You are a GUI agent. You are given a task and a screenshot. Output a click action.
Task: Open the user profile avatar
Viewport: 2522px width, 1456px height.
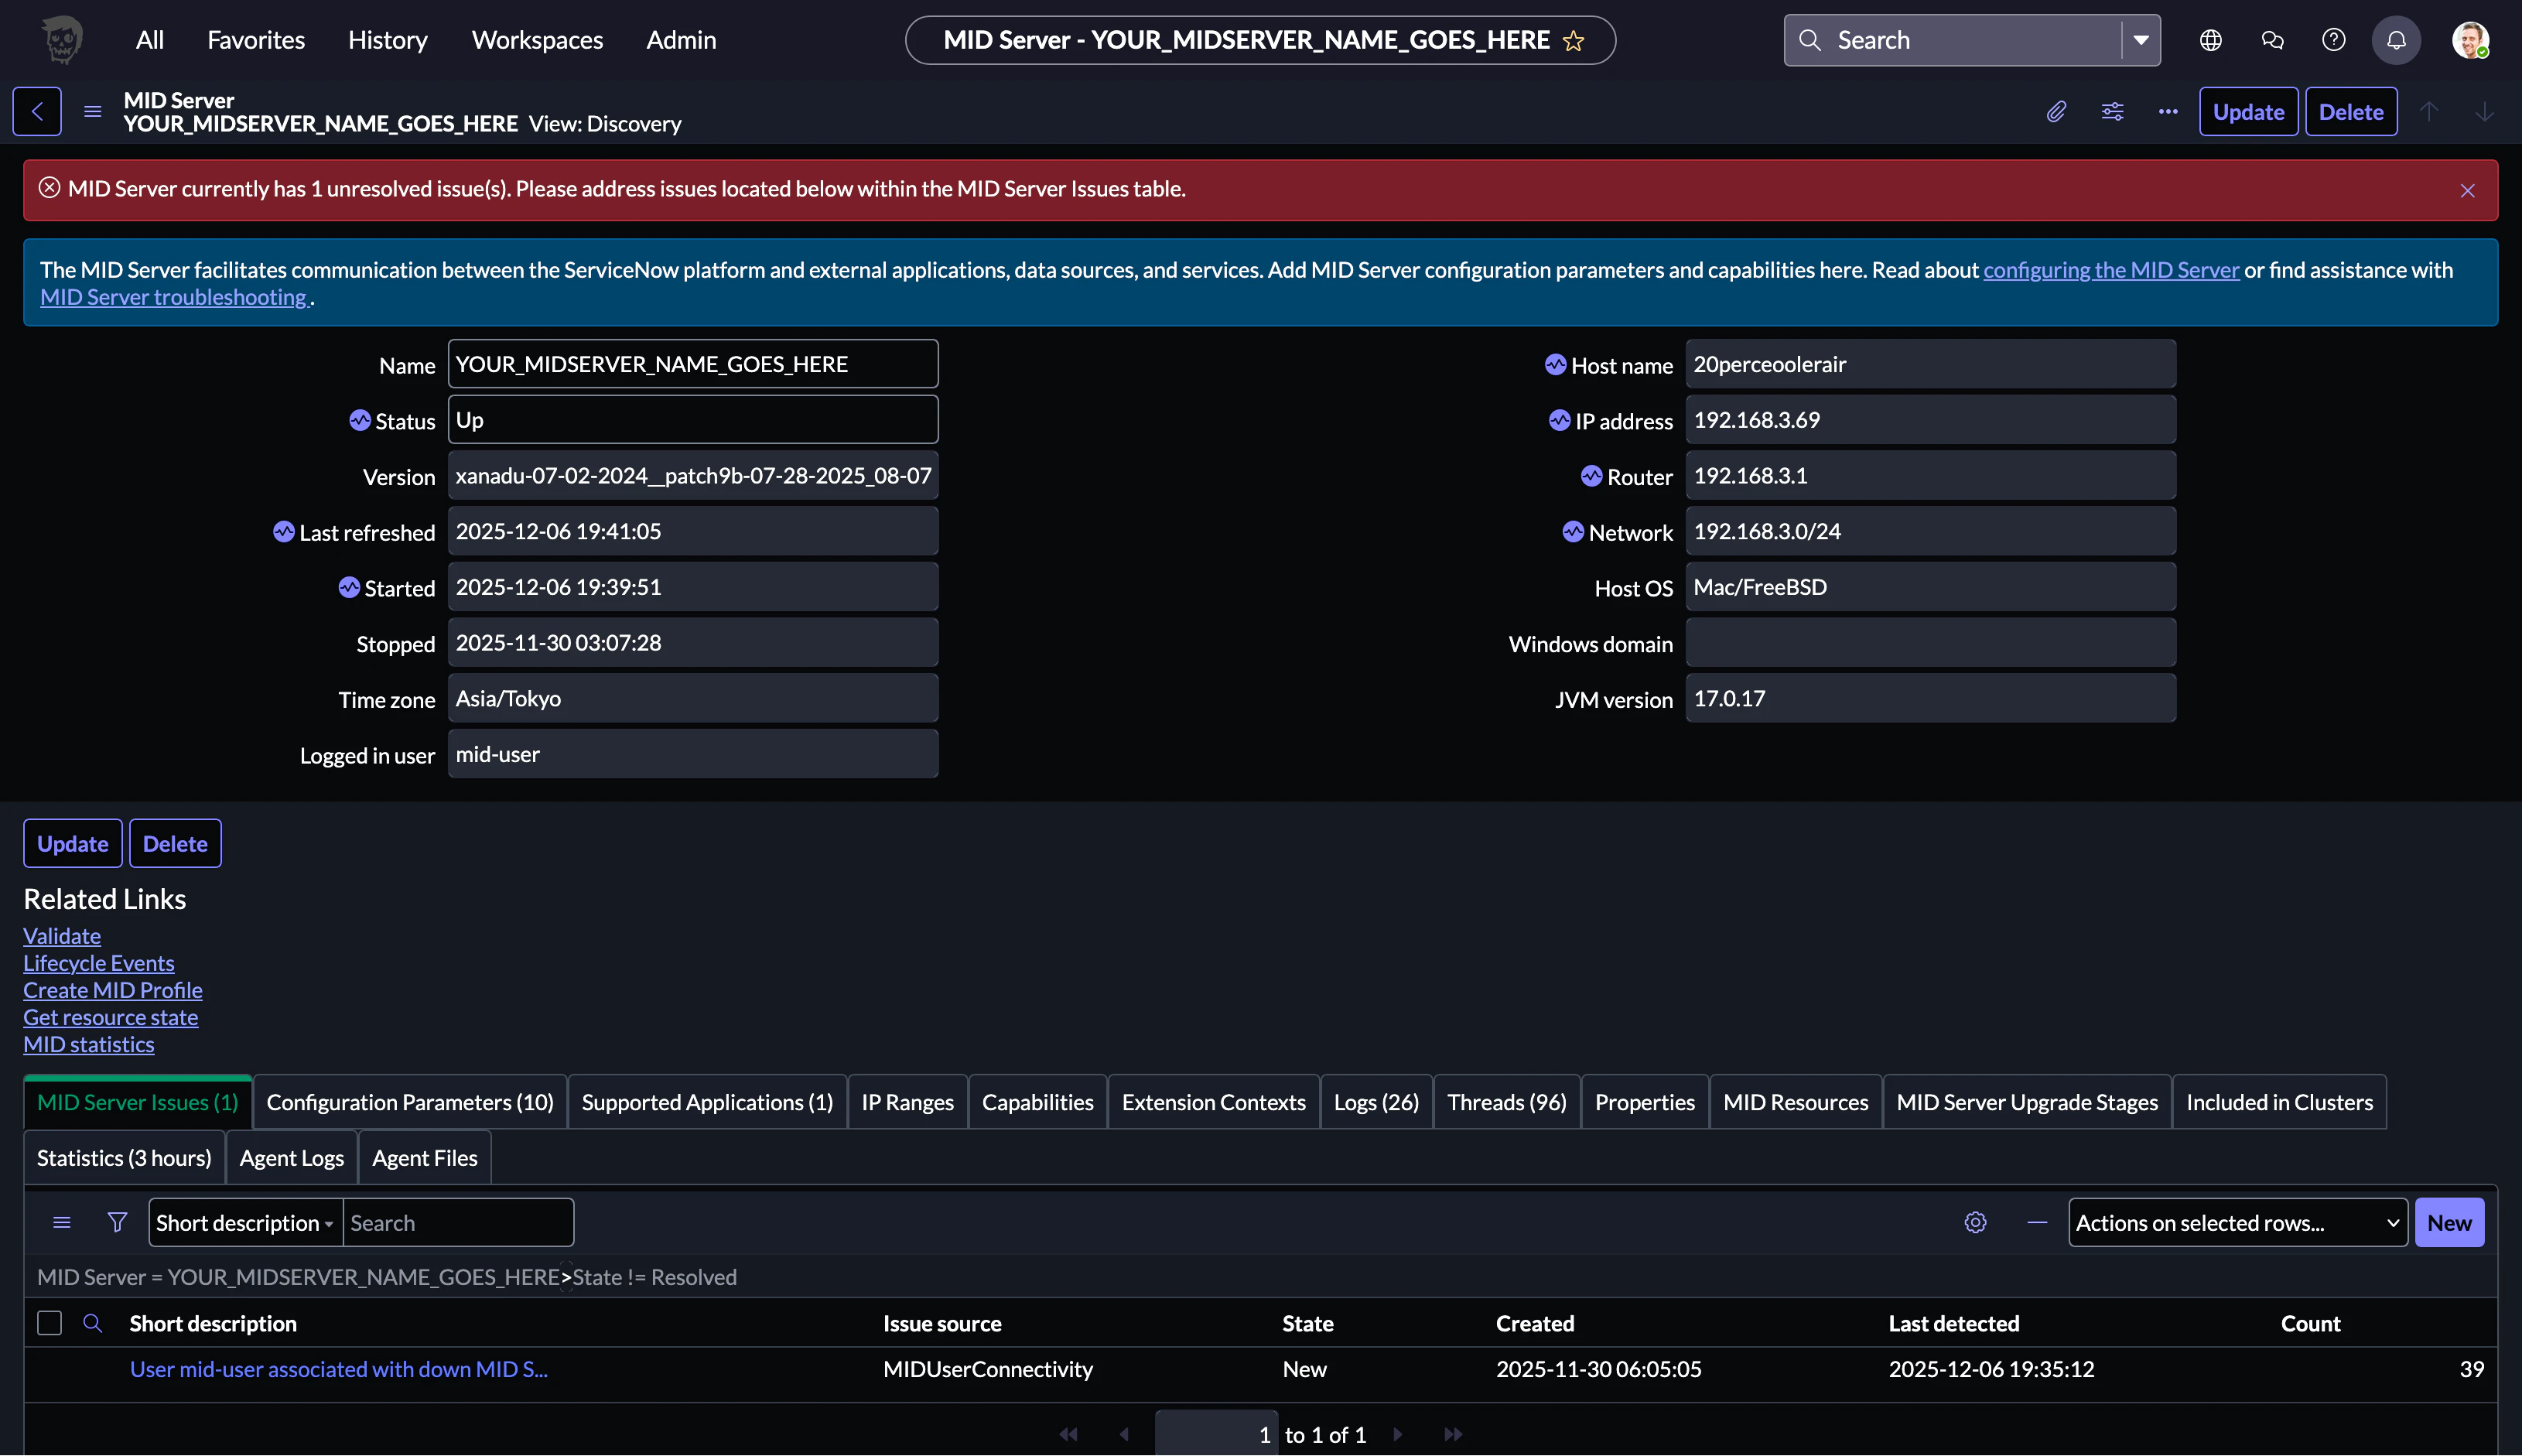click(x=2470, y=40)
